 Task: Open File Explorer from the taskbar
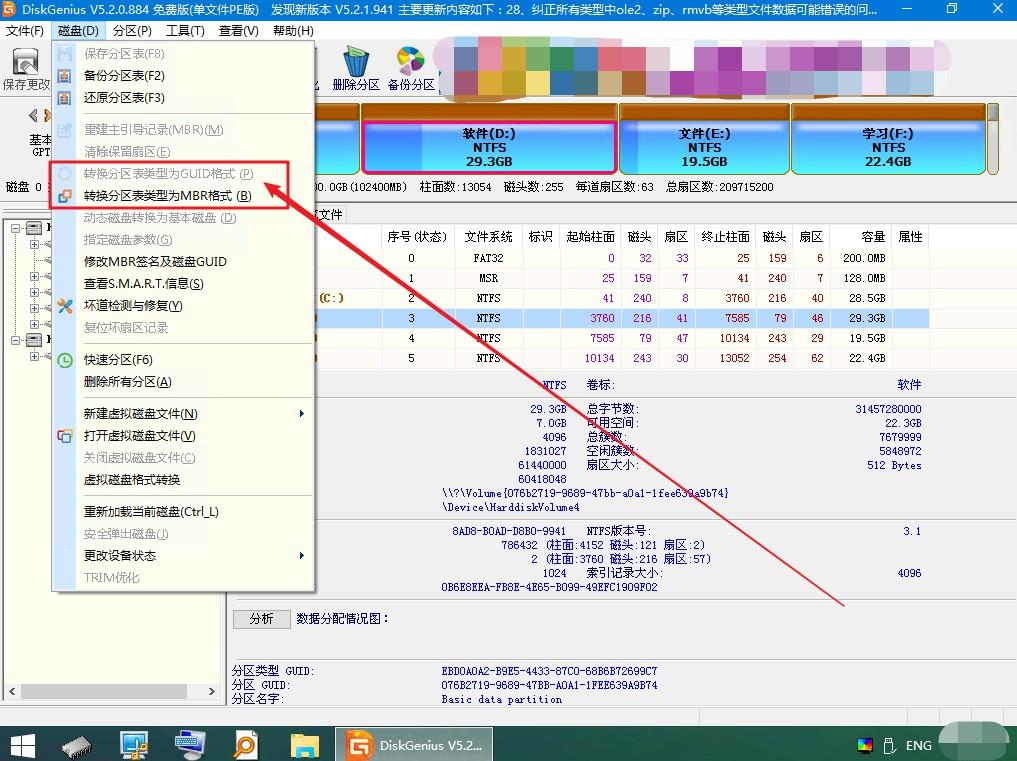click(304, 744)
